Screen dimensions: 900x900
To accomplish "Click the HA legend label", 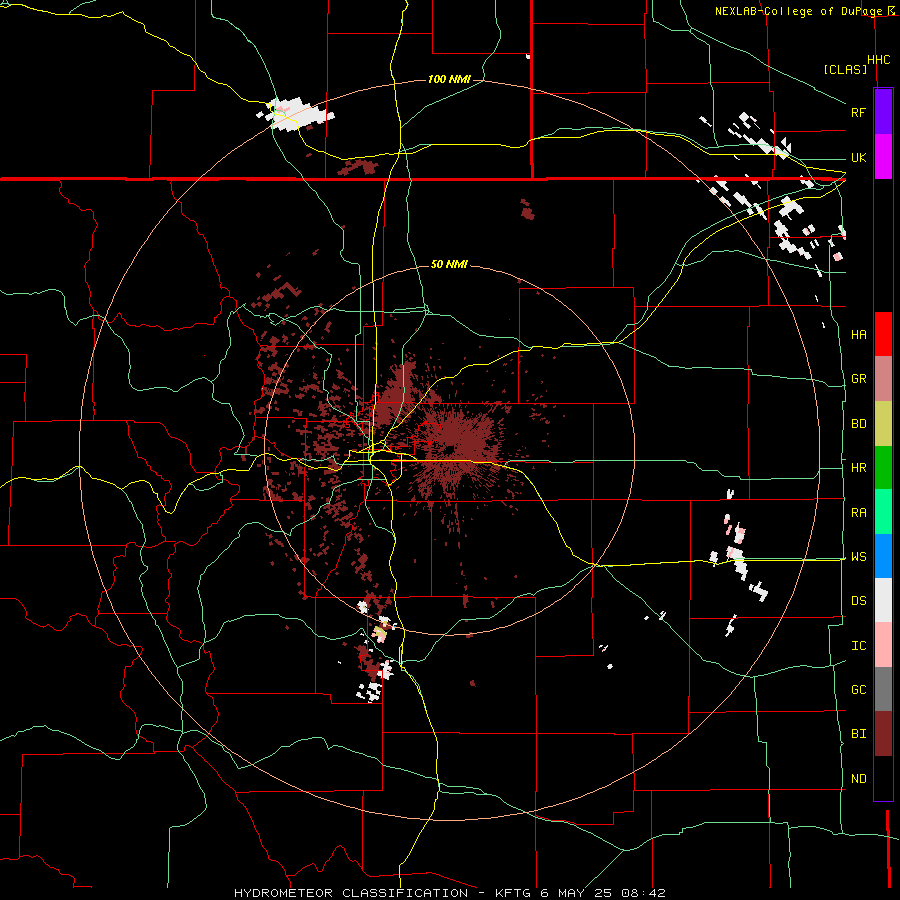I will coord(858,335).
